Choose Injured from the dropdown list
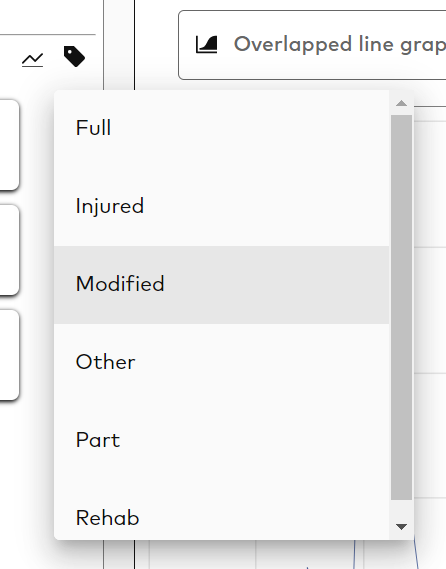 pyautogui.click(x=221, y=207)
